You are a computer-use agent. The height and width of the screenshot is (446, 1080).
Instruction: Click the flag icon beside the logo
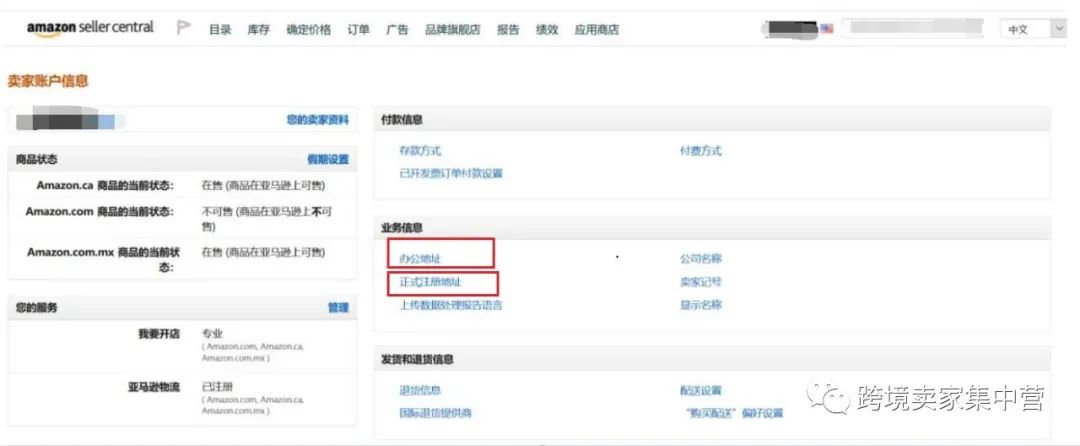pyautogui.click(x=183, y=28)
